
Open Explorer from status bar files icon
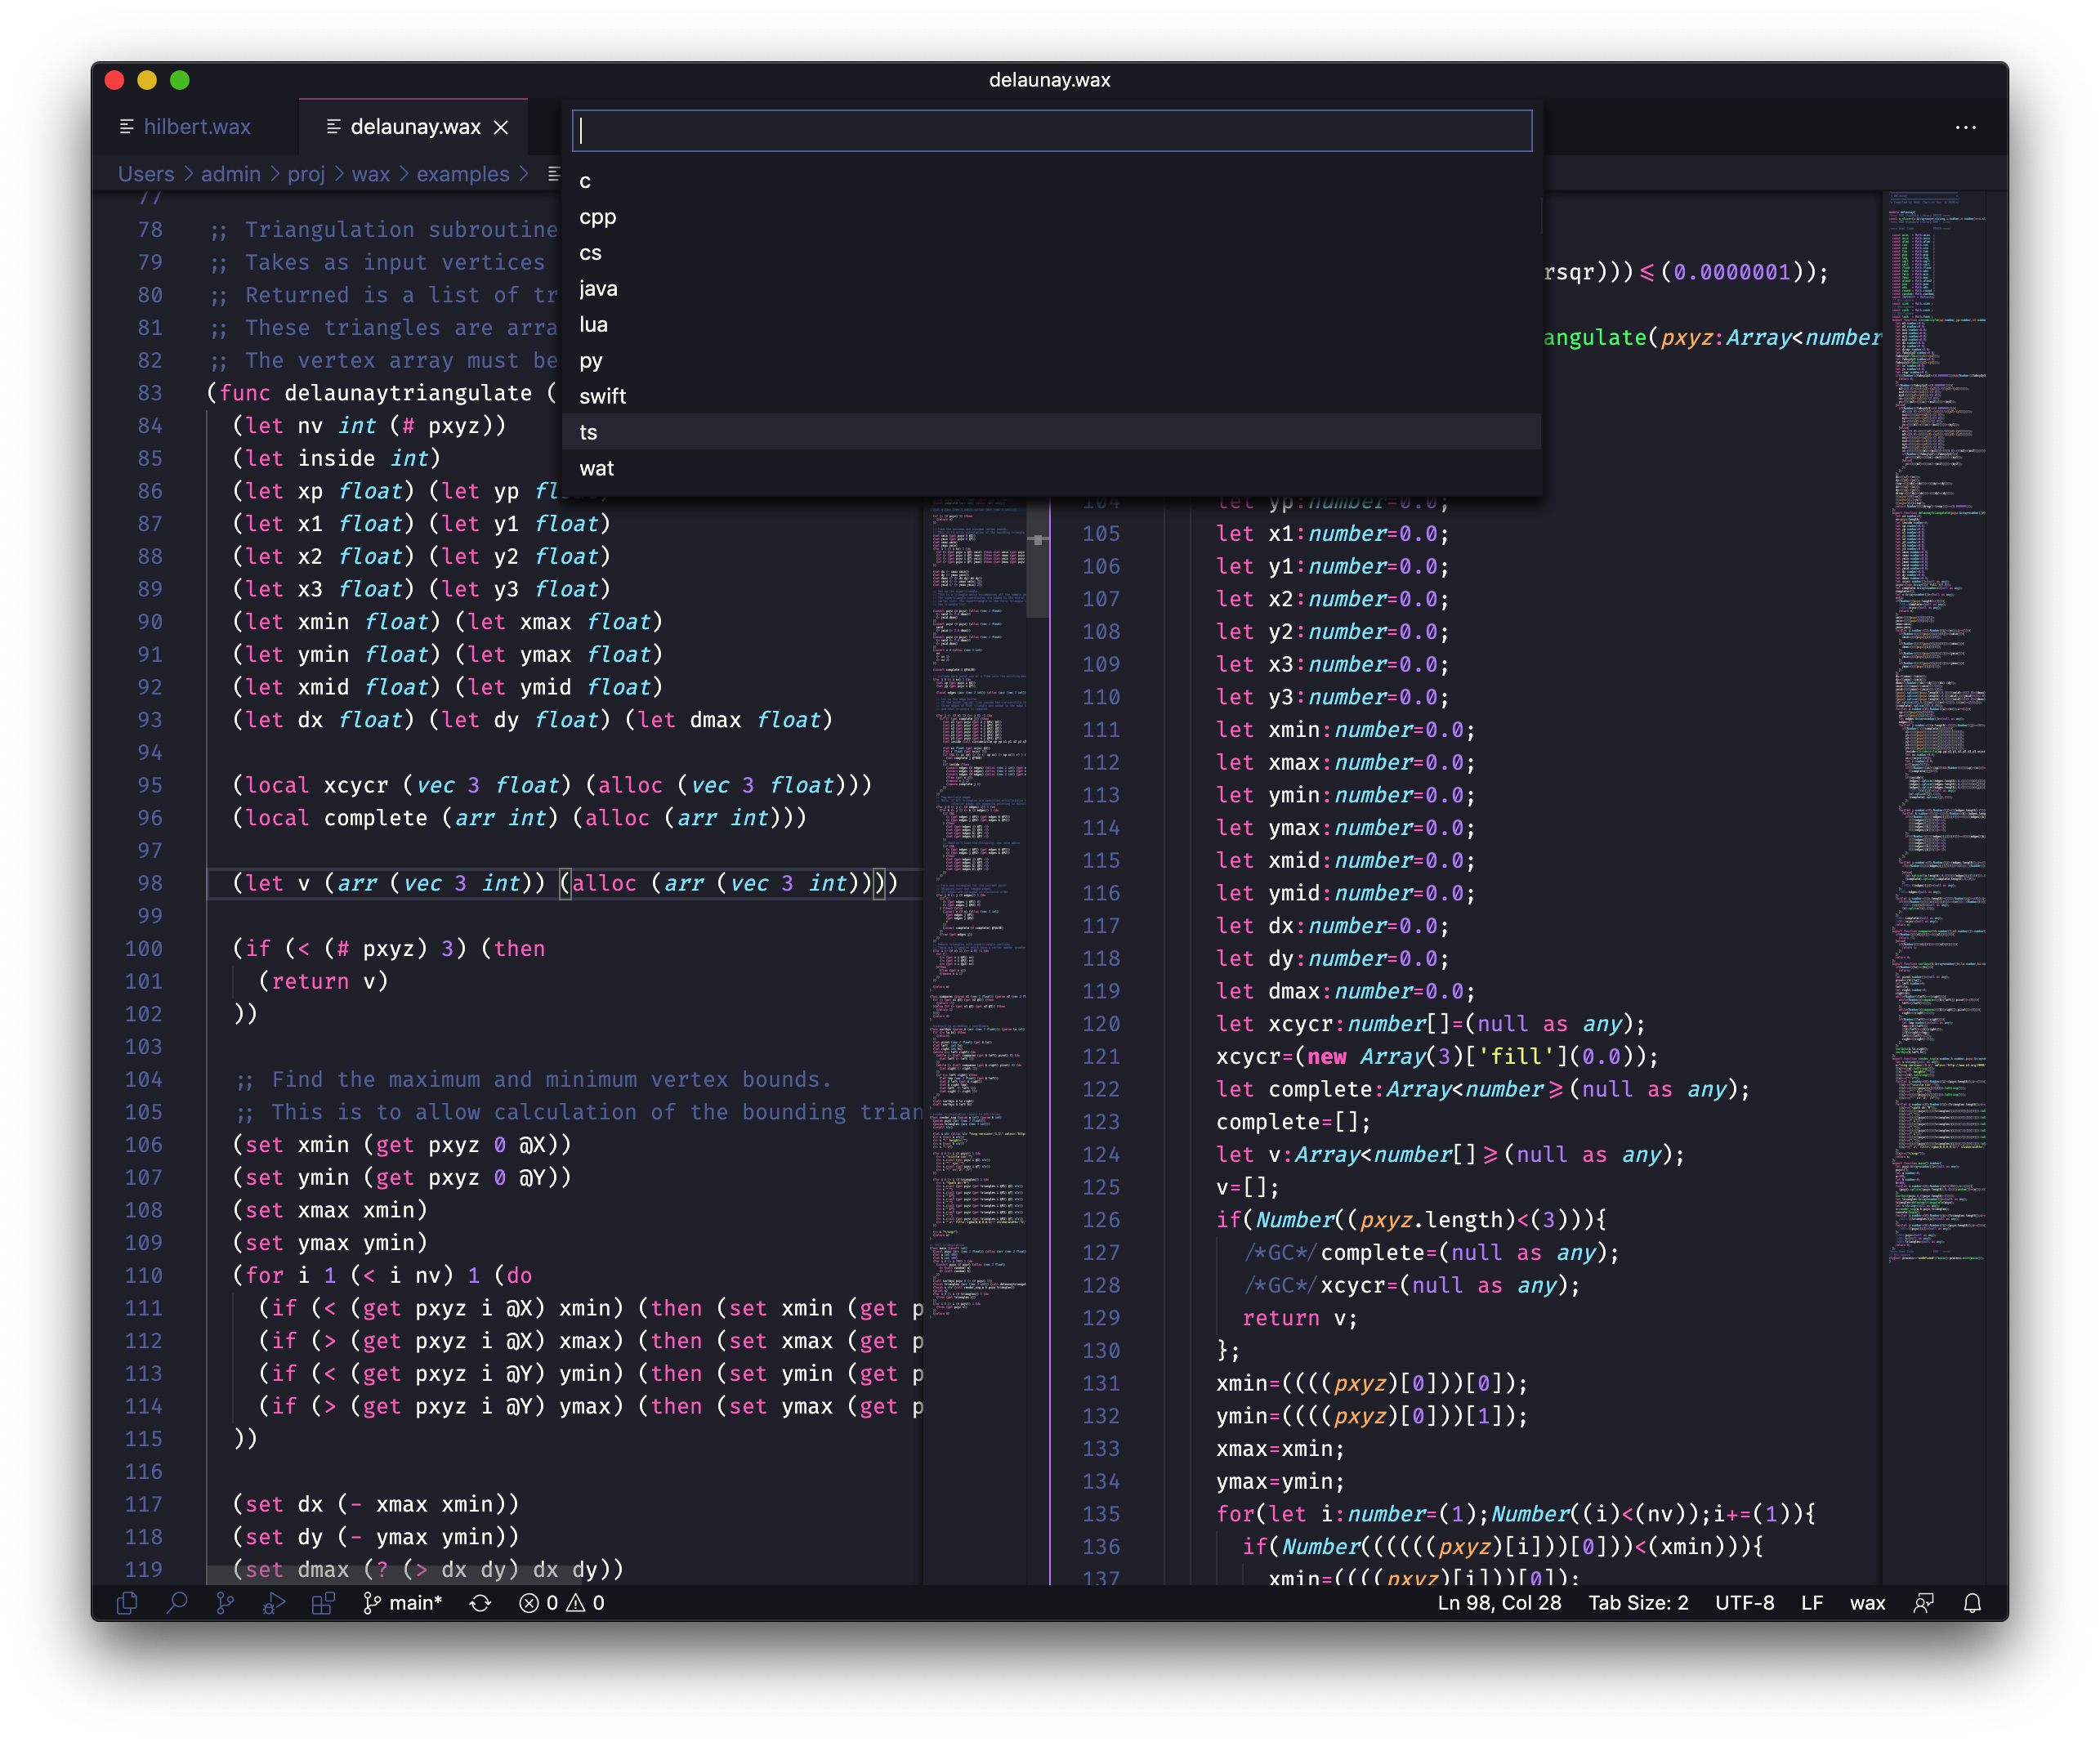[127, 1603]
